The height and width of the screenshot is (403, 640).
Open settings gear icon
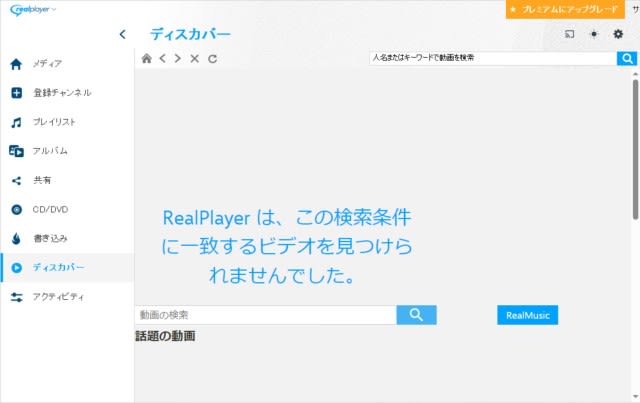[618, 34]
